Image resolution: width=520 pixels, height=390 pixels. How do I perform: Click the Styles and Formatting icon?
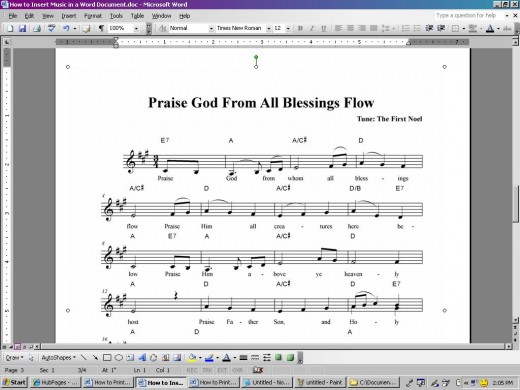click(163, 28)
